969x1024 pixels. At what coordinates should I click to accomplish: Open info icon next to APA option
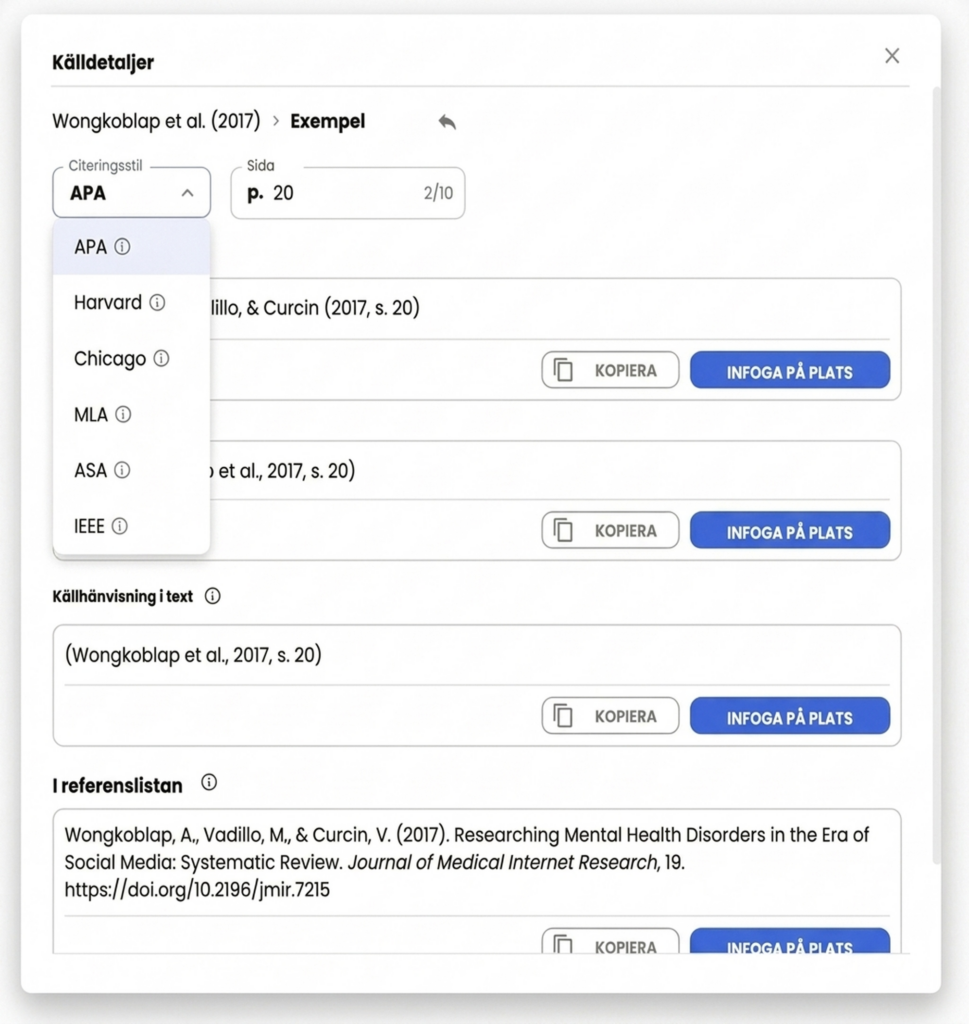coord(122,247)
